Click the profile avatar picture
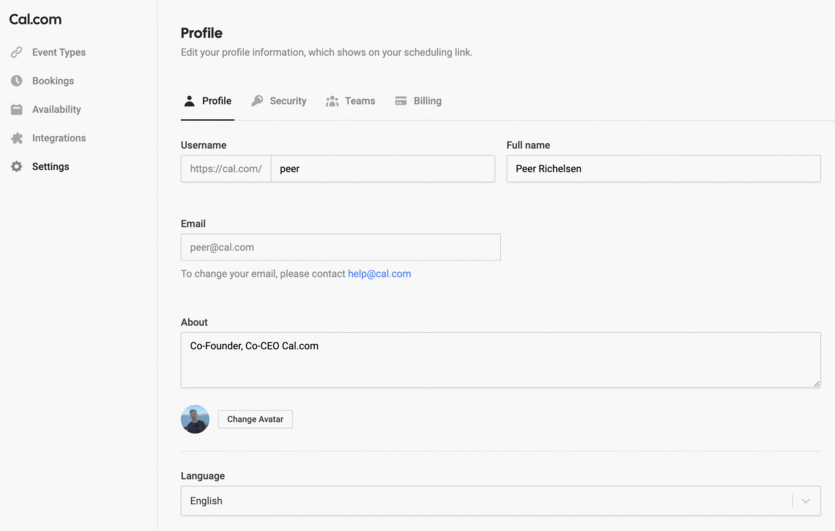Viewport: 835px width, 531px height. [195, 419]
